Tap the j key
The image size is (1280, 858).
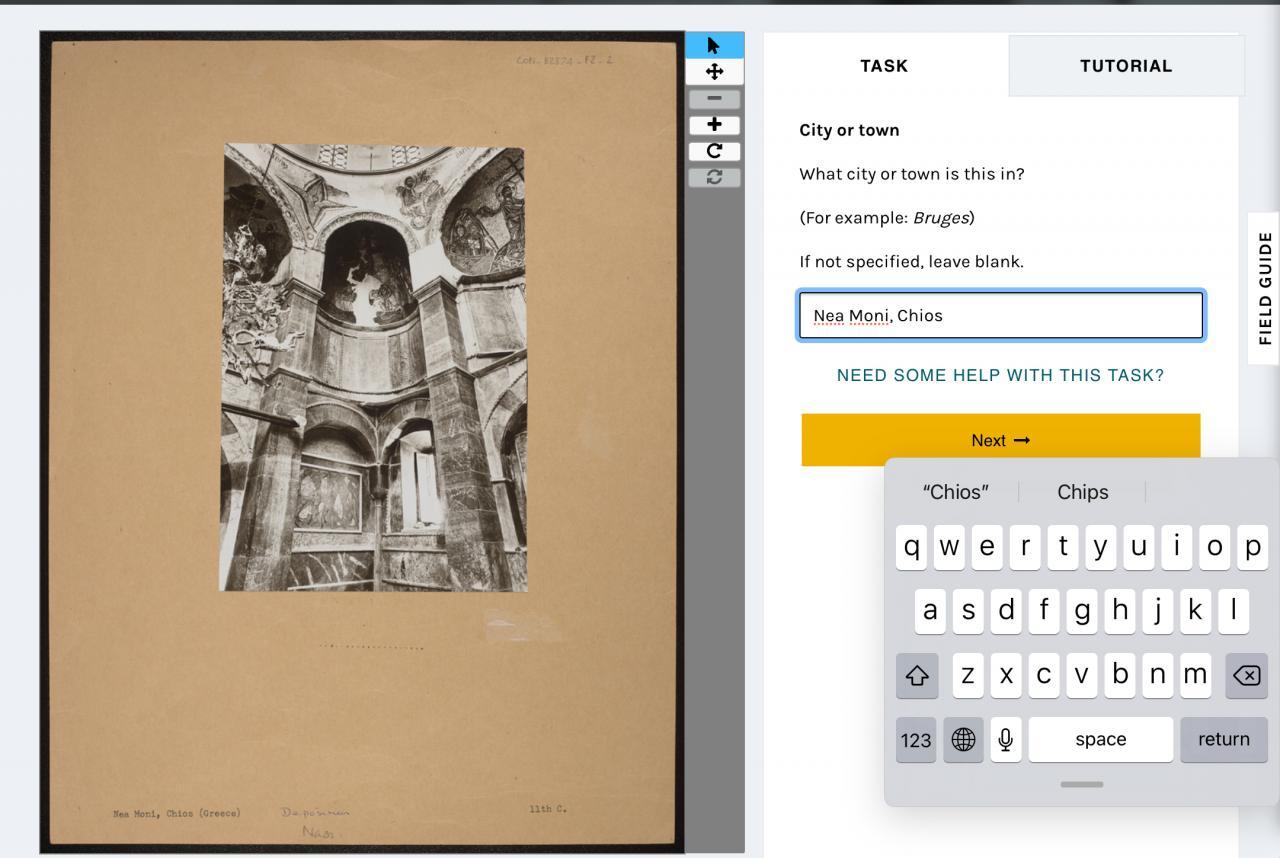click(1158, 610)
